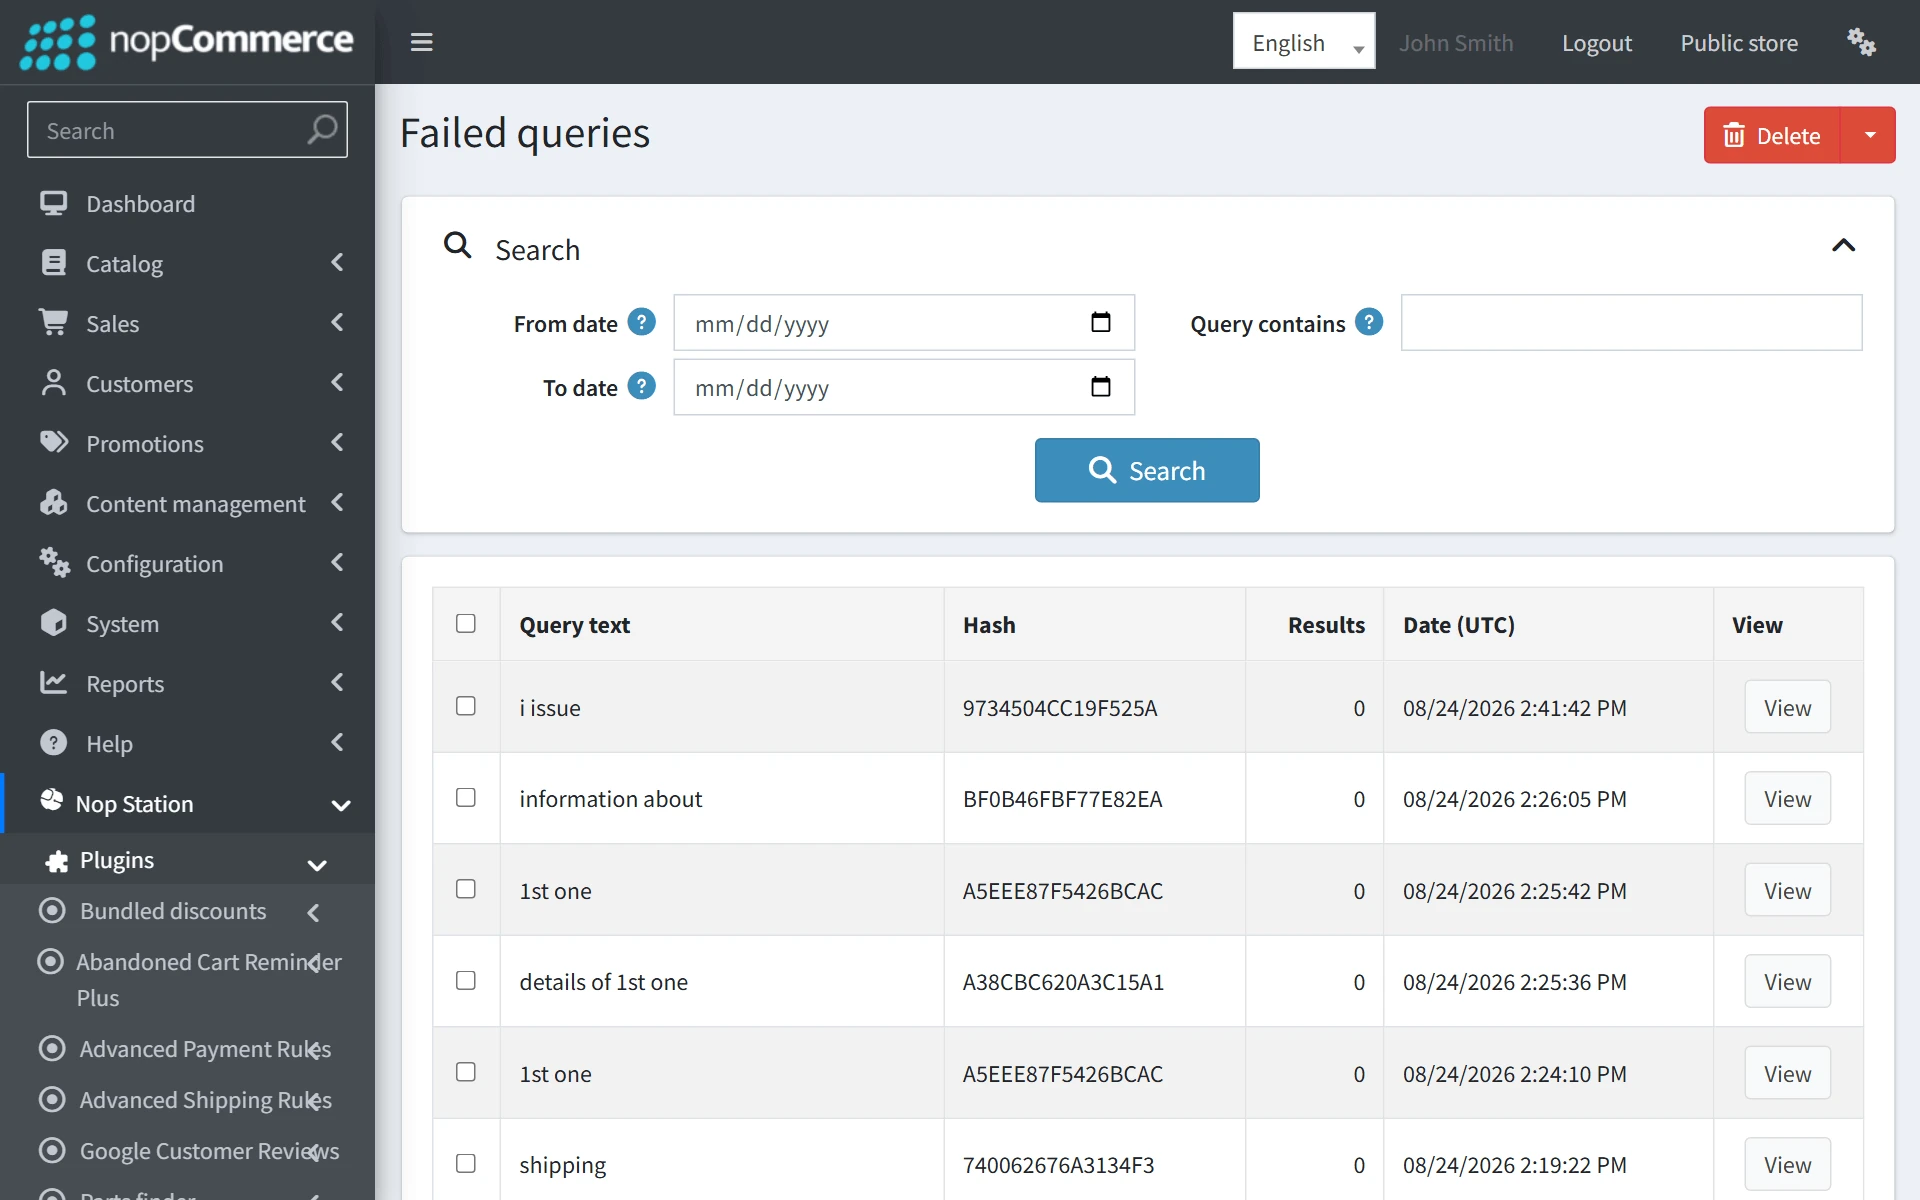Image resolution: width=1920 pixels, height=1200 pixels.
Task: Click the nopCommerce logo
Action: (187, 42)
